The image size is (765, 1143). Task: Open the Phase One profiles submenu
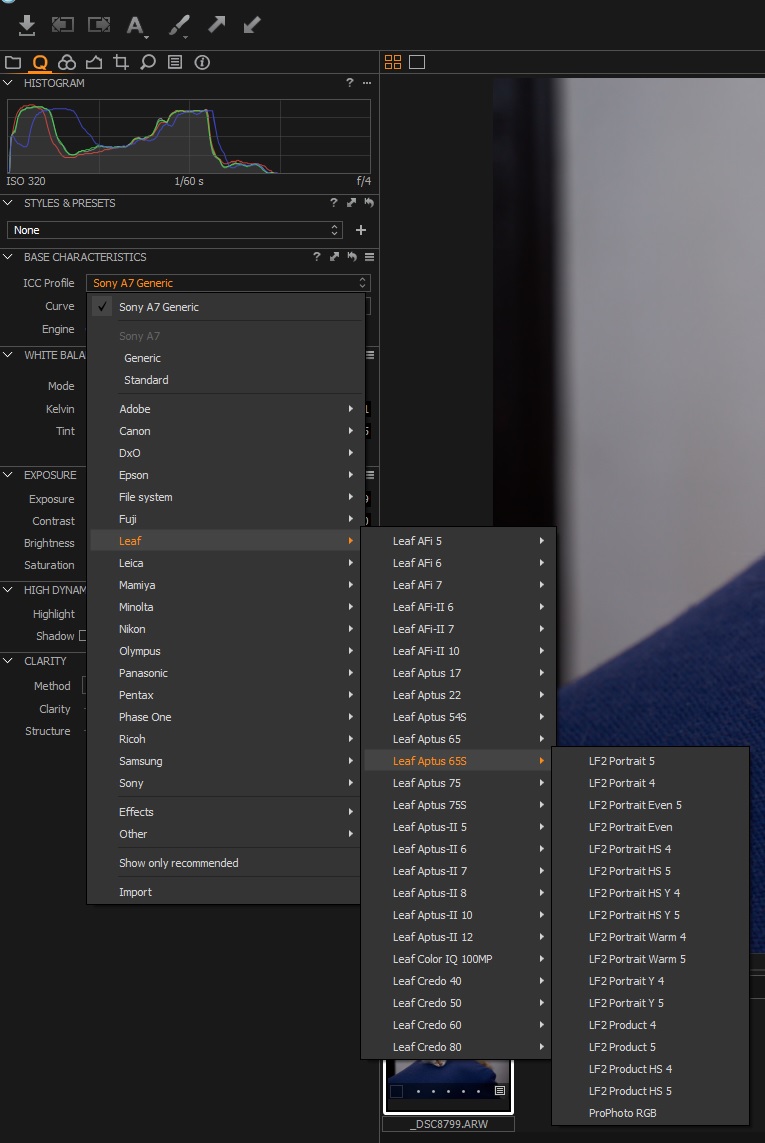tap(145, 717)
